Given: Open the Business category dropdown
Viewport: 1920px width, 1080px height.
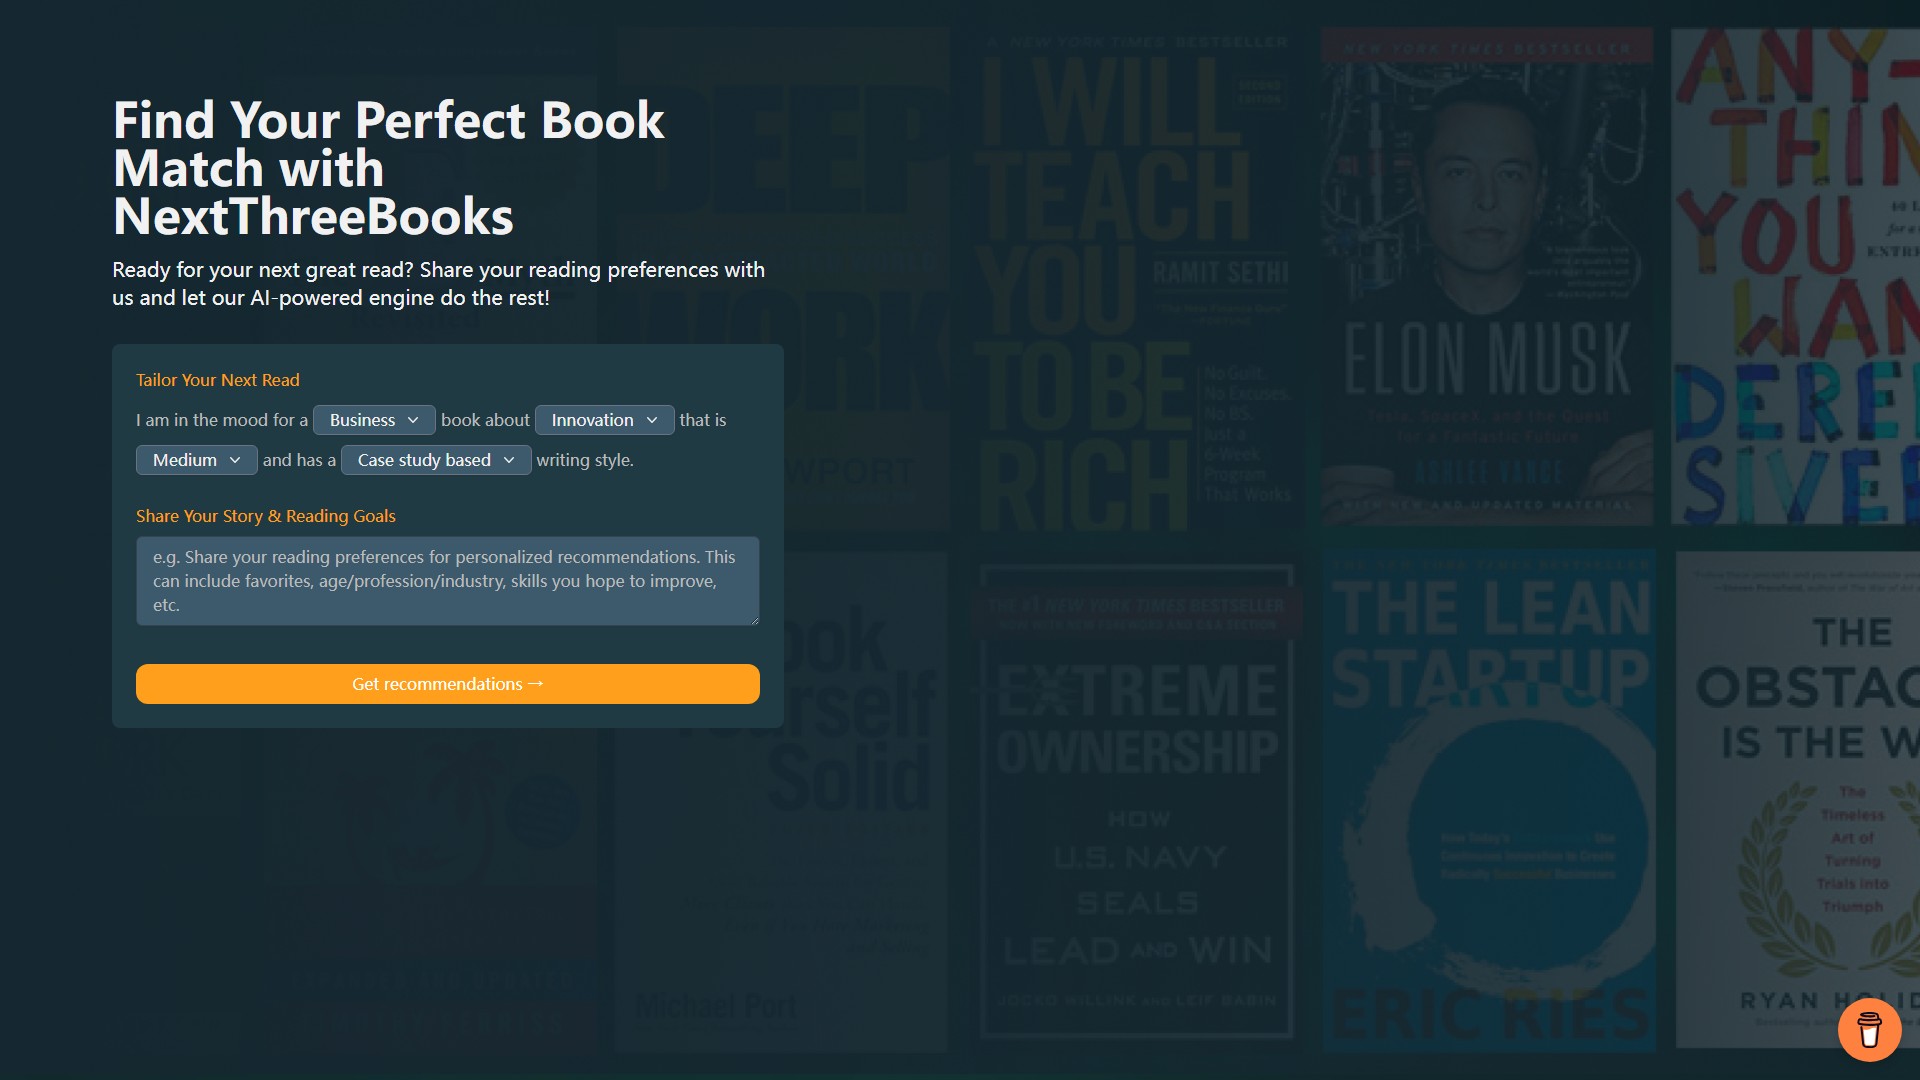Looking at the screenshot, I should (x=373, y=420).
